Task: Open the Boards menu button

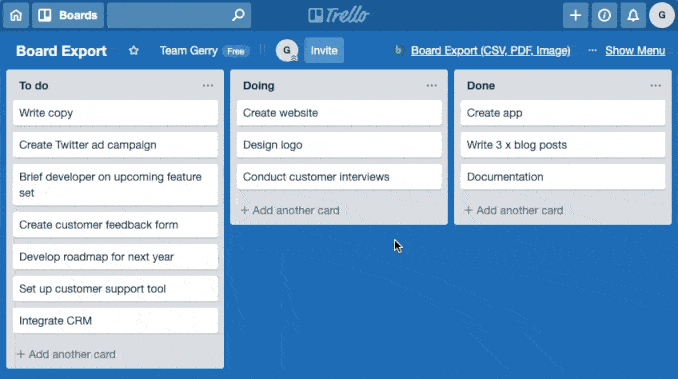Action: [68, 16]
